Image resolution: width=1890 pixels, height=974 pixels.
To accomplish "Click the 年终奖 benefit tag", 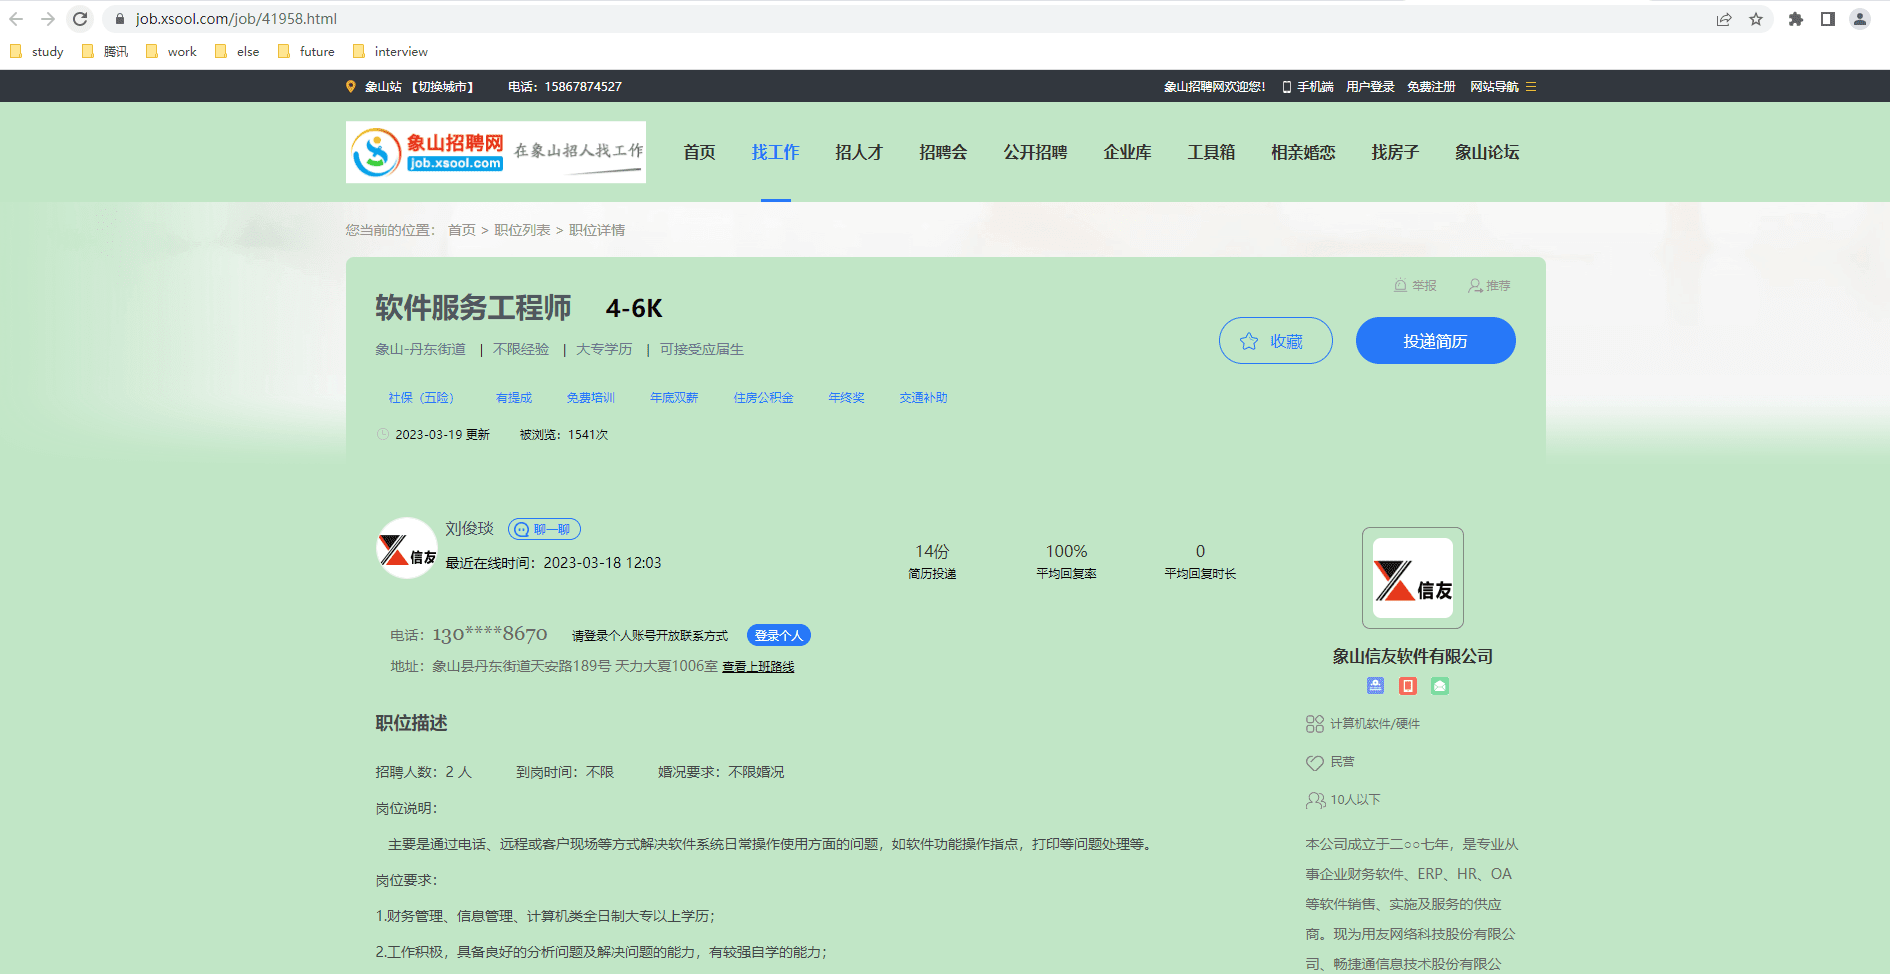I will tap(847, 398).
